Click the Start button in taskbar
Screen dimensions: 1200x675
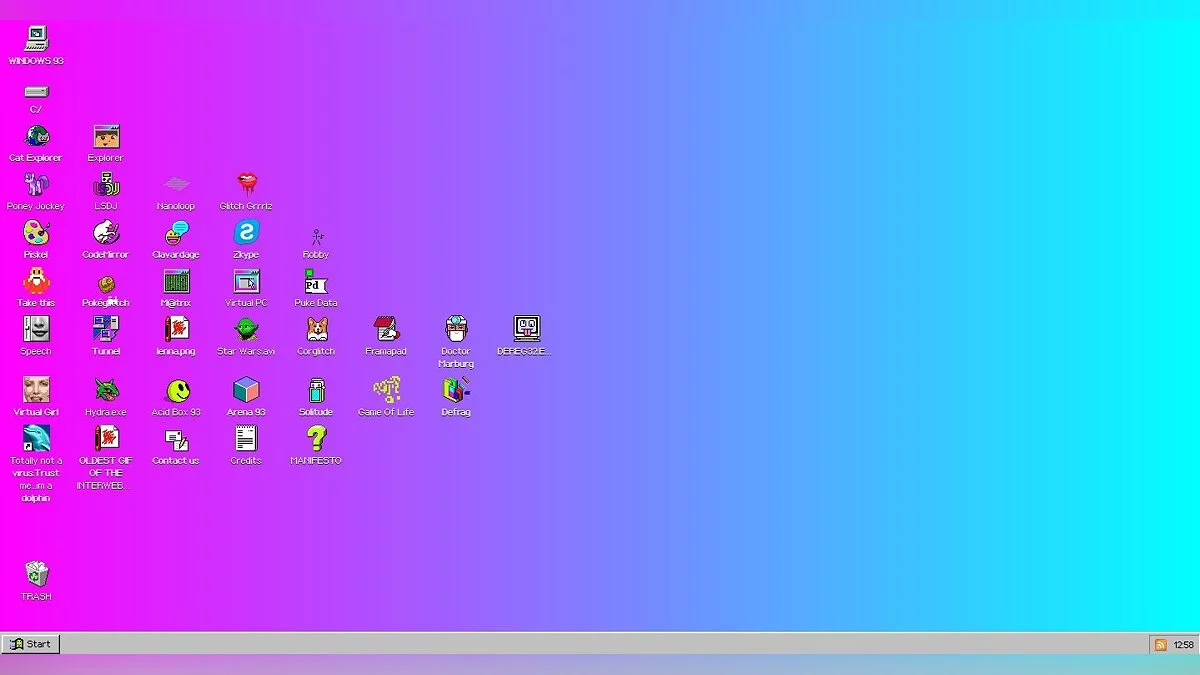pyautogui.click(x=31, y=644)
